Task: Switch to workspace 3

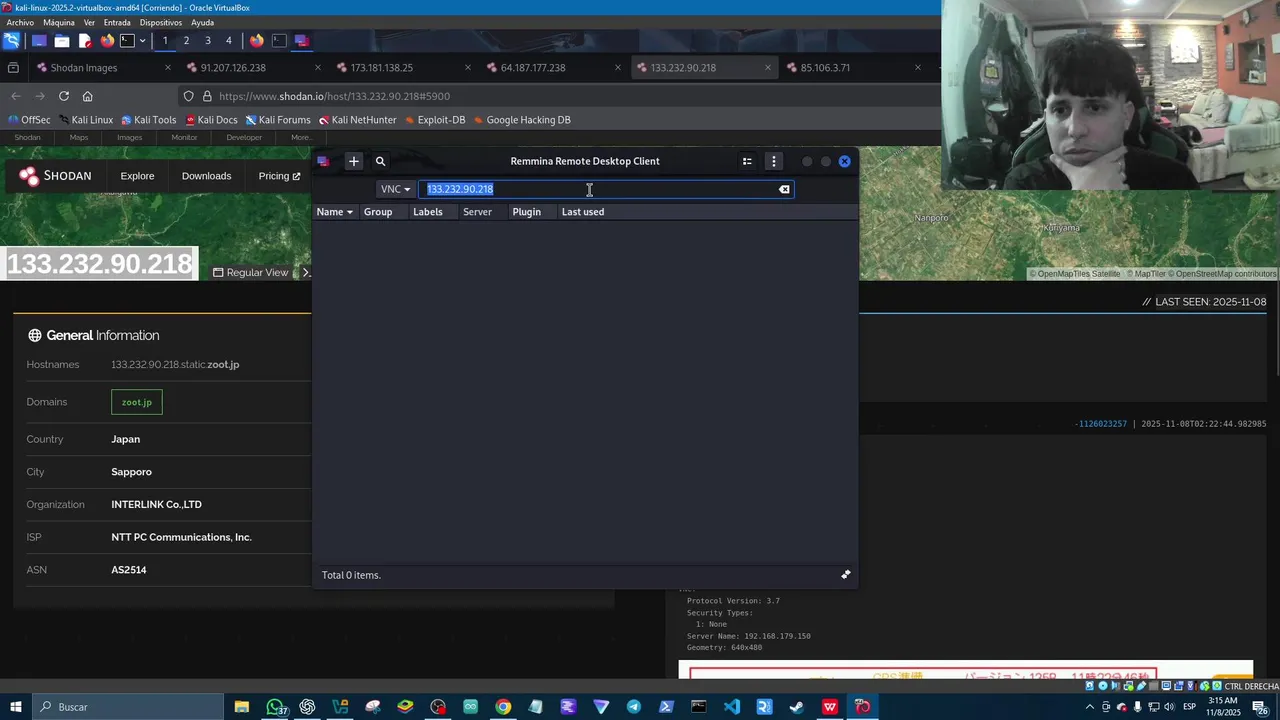Action: pyautogui.click(x=207, y=41)
